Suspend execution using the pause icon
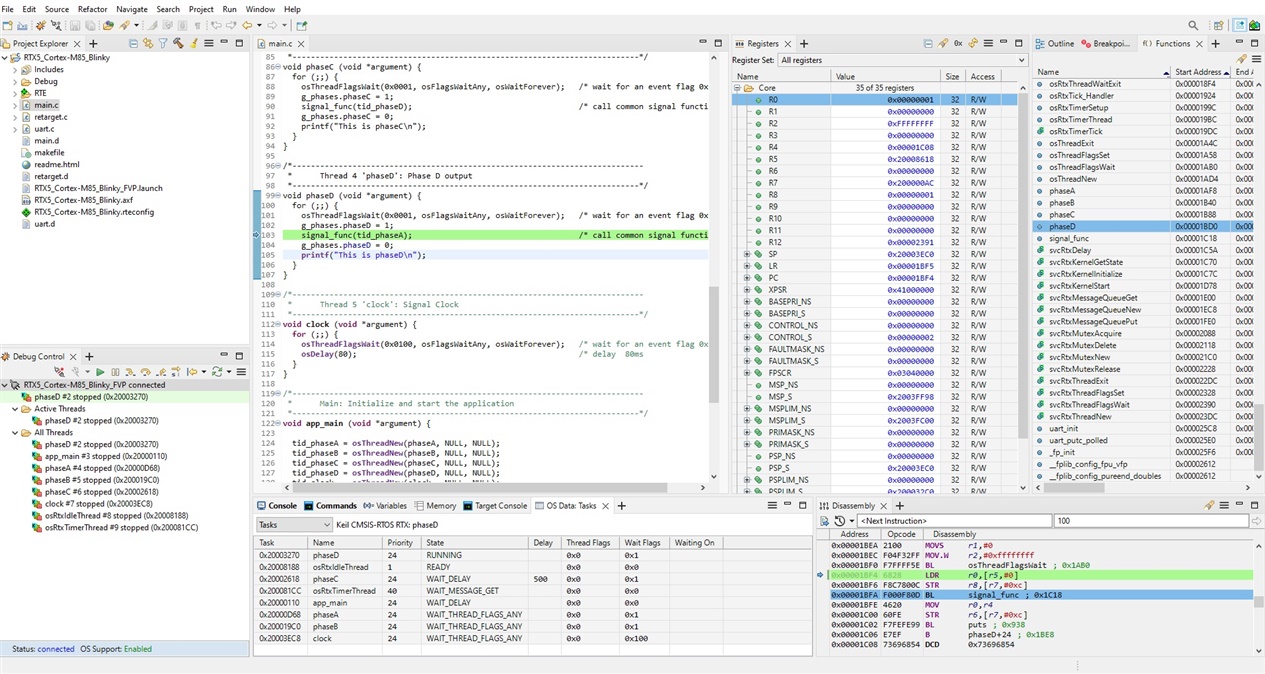This screenshot has width=1265, height=674. [116, 371]
